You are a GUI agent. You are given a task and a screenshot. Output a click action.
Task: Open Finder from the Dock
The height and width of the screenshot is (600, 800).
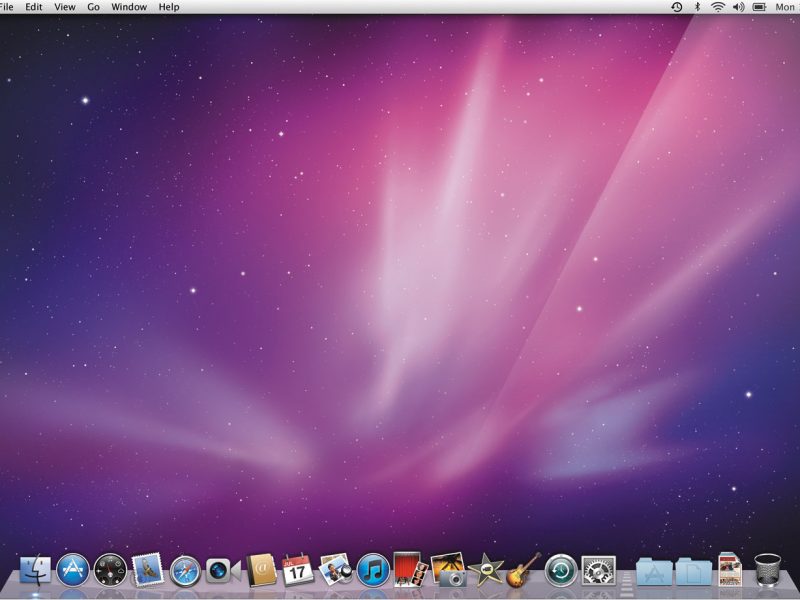pyautogui.click(x=35, y=571)
